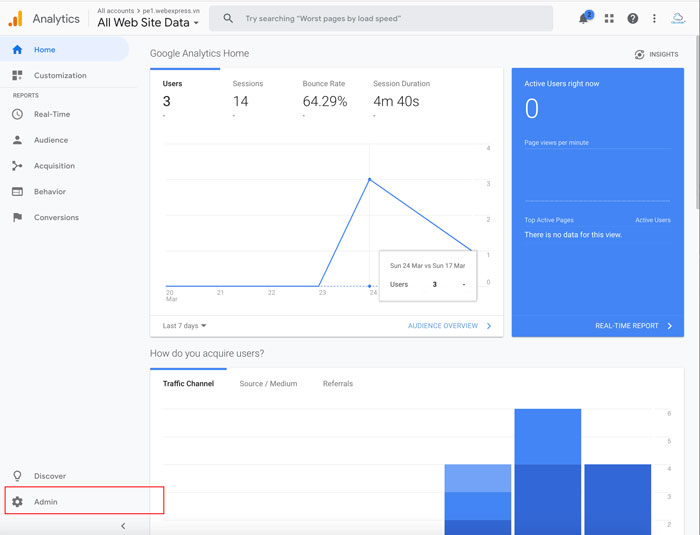Expand the Audience reports section
Screen dimensions: 700x535
click(x=50, y=140)
